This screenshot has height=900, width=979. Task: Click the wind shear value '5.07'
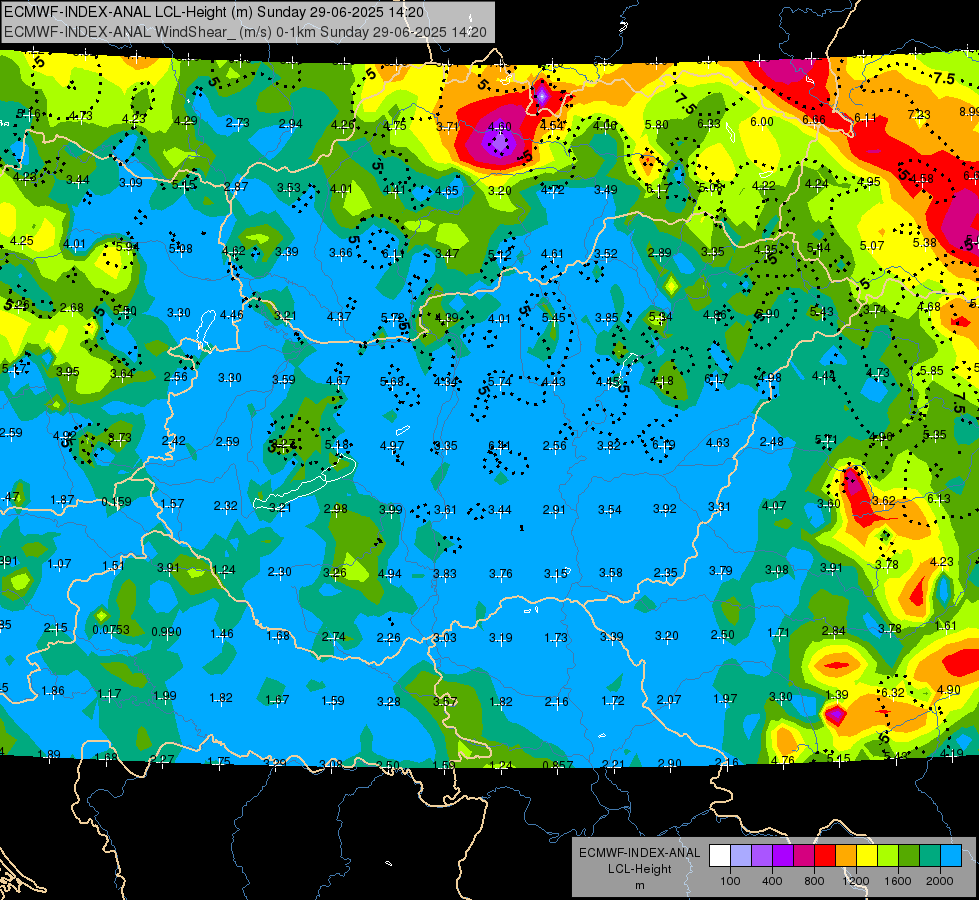[872, 245]
